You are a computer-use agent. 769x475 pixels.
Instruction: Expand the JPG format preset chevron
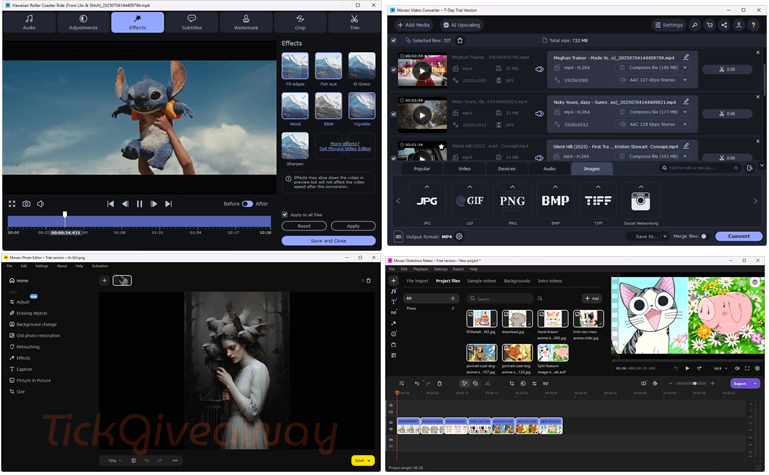[427, 187]
